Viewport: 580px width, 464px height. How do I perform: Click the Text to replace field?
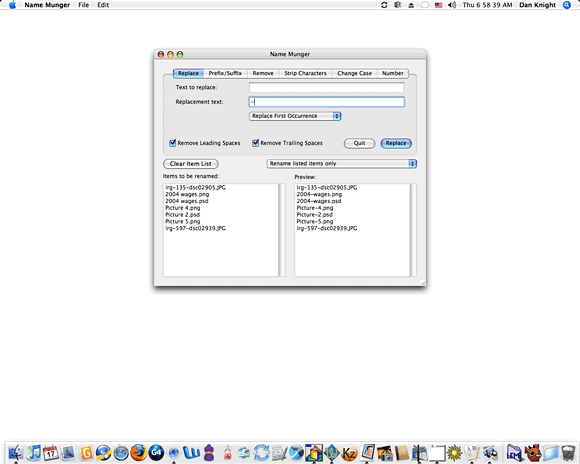327,88
